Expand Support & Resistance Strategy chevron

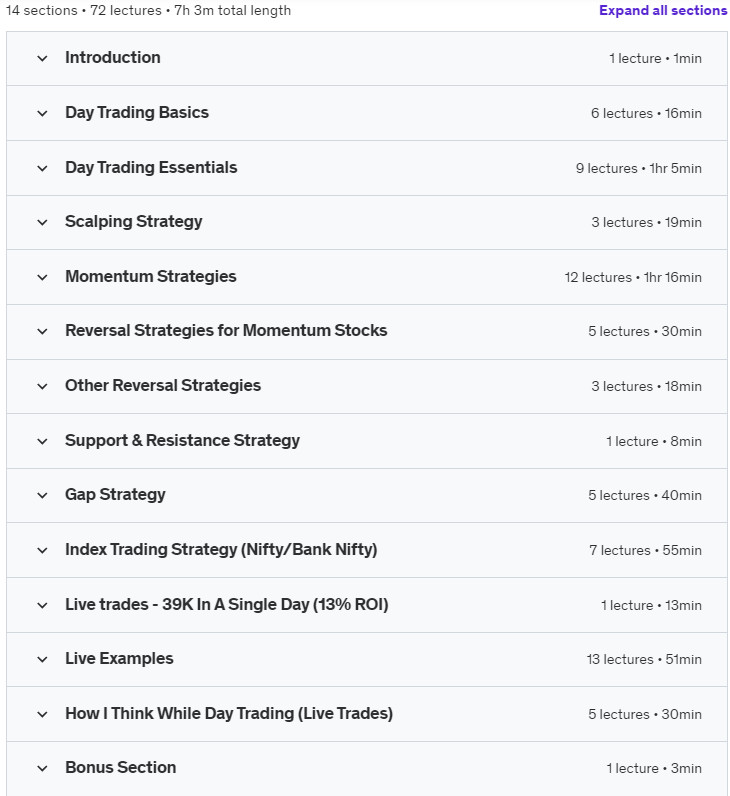pyautogui.click(x=43, y=441)
